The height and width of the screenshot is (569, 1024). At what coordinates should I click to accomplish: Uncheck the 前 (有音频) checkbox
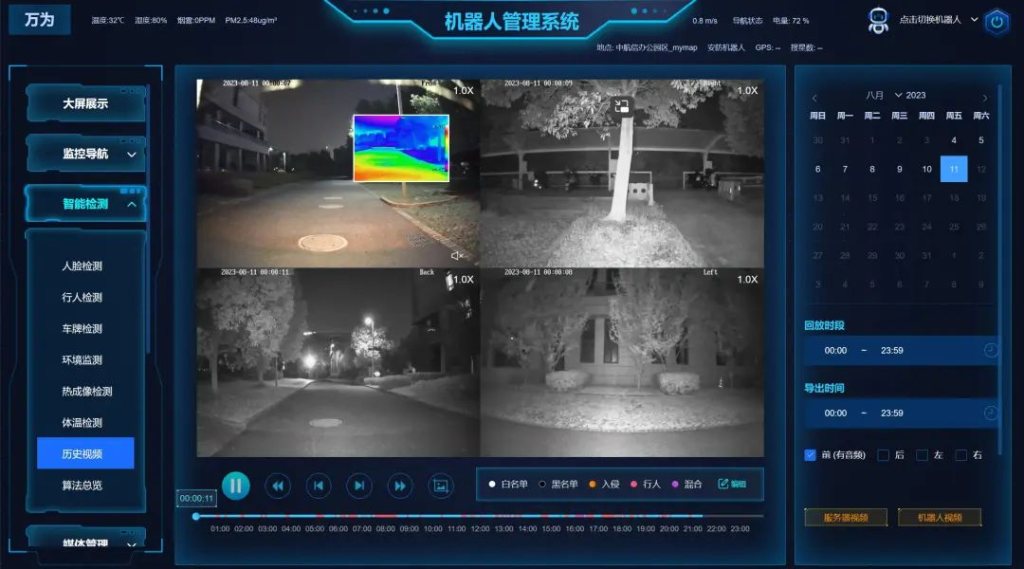click(810, 455)
